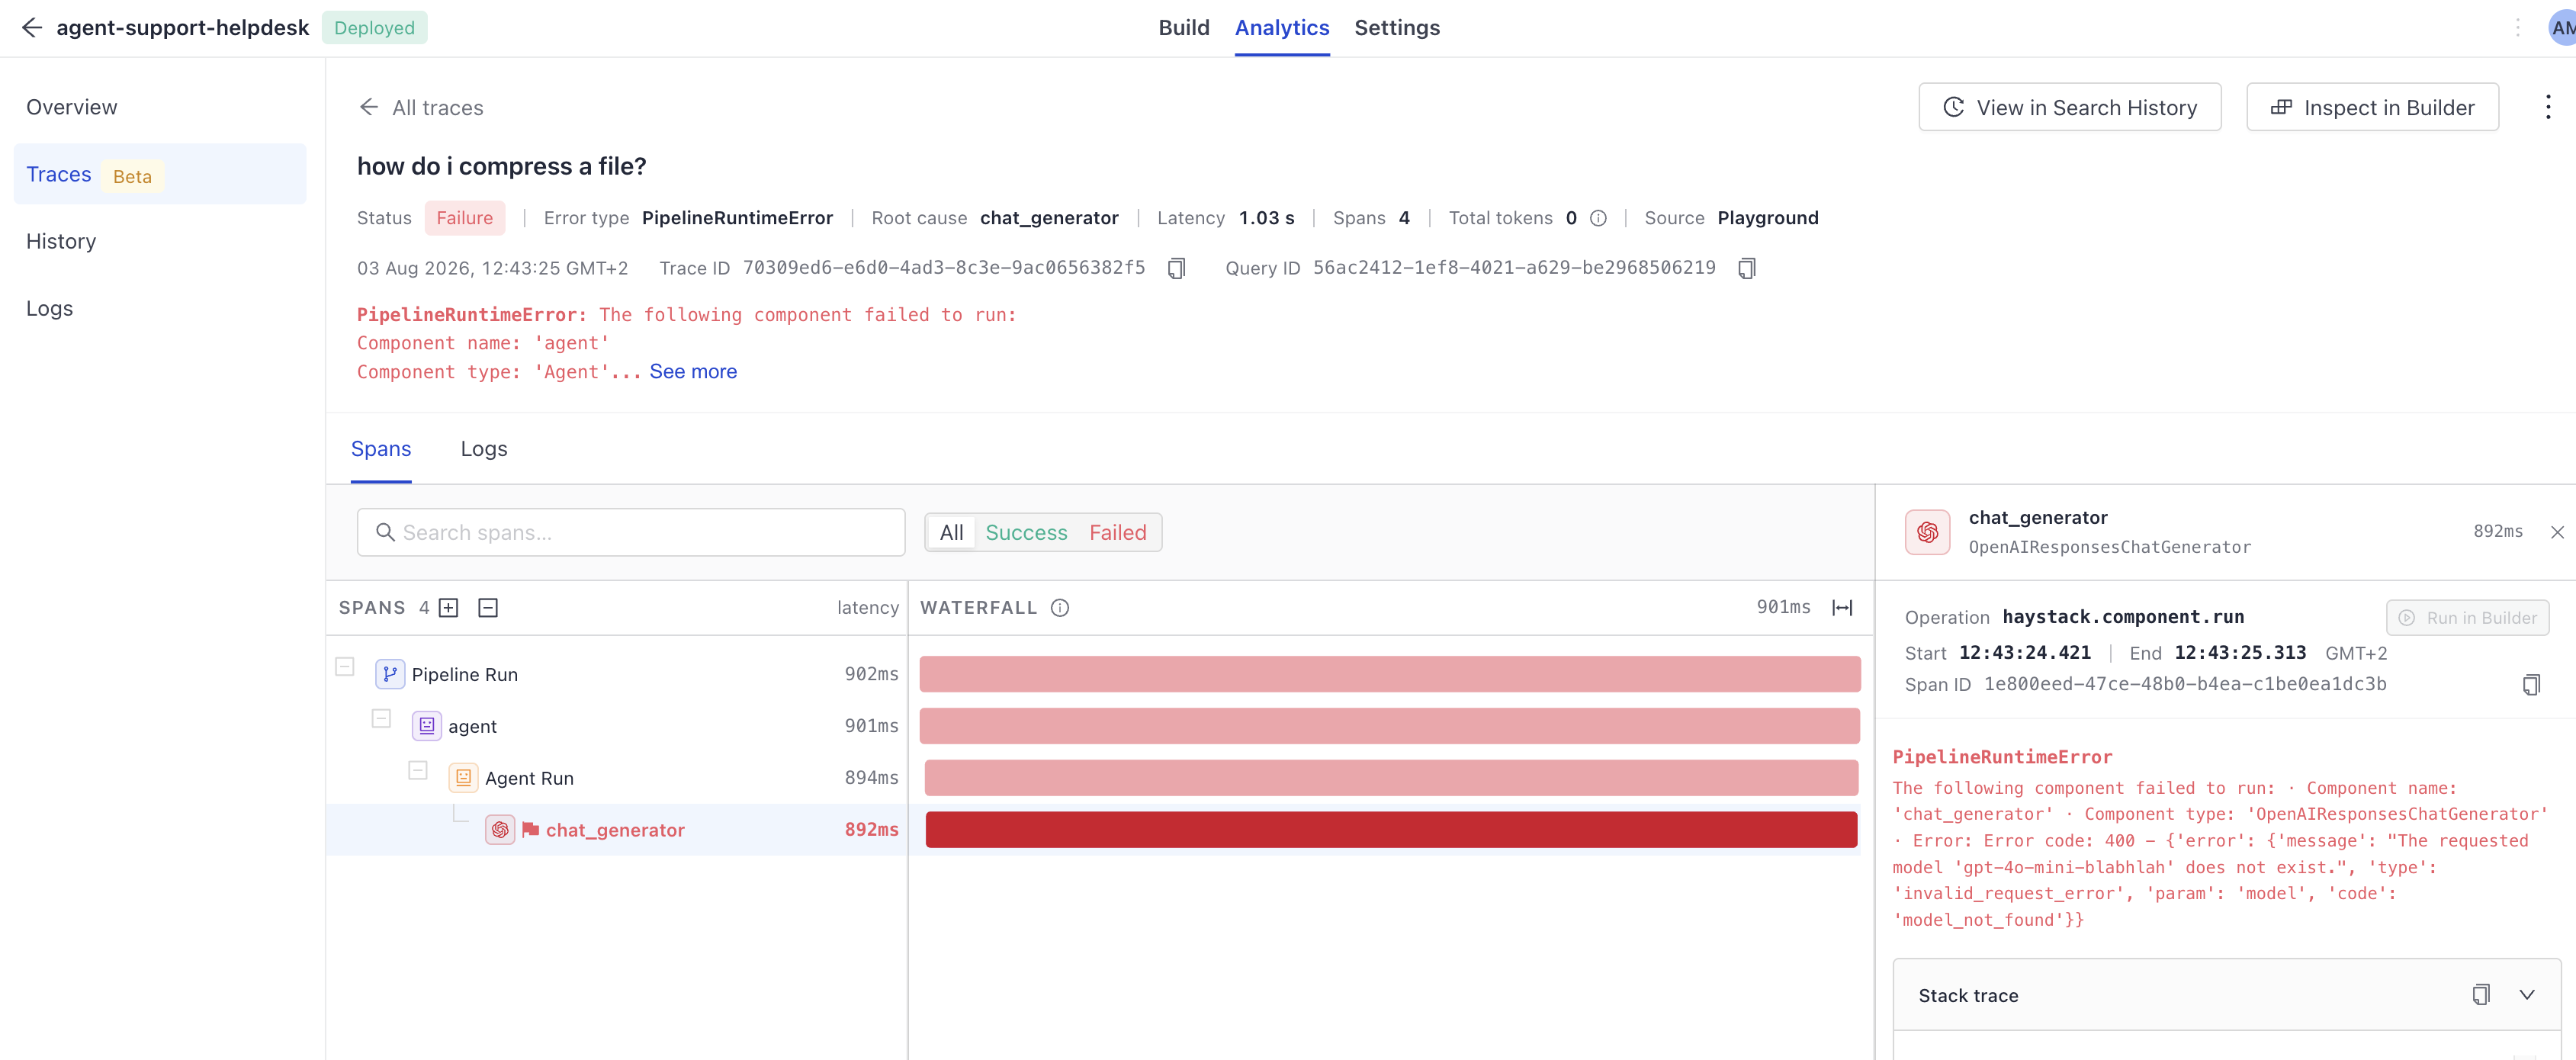Collapse the Pipeline Run tree node
Screen dimensions: 2576x1060
coord(345,667)
